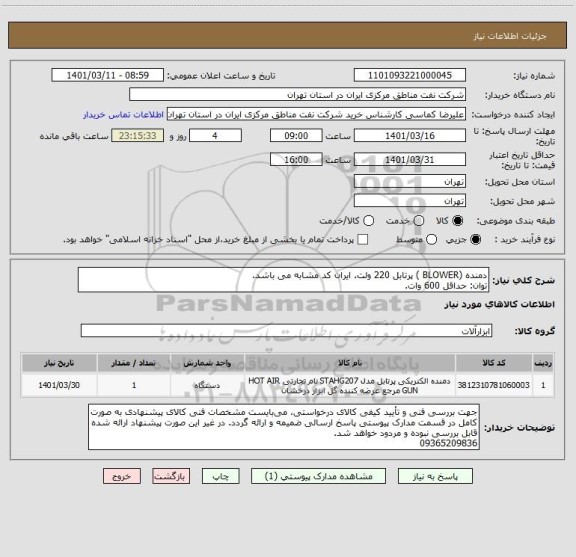The height and width of the screenshot is (557, 576).
Task: Select the کالا radio button
Action: click(458, 220)
